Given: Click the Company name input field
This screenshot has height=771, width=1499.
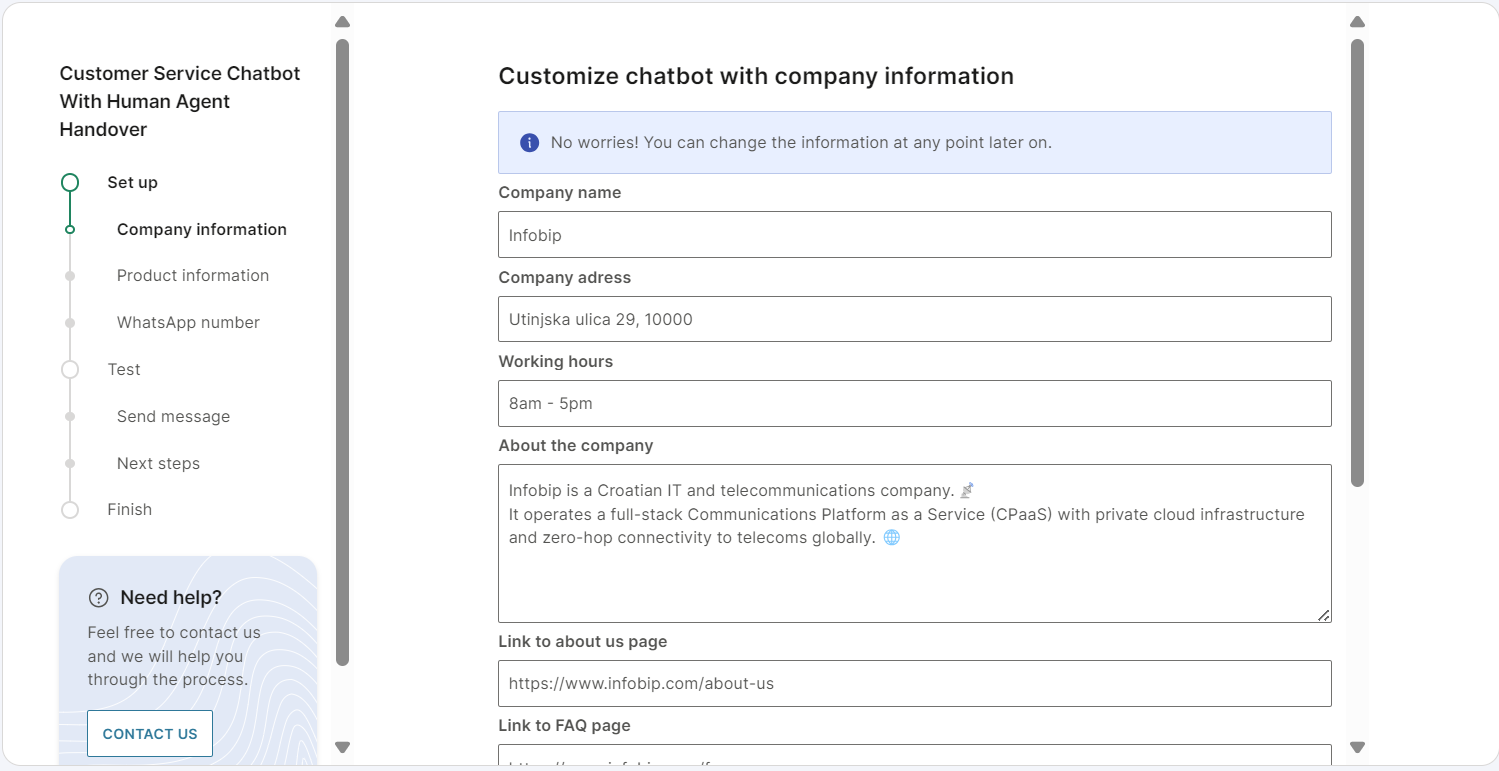Looking at the screenshot, I should 914,234.
